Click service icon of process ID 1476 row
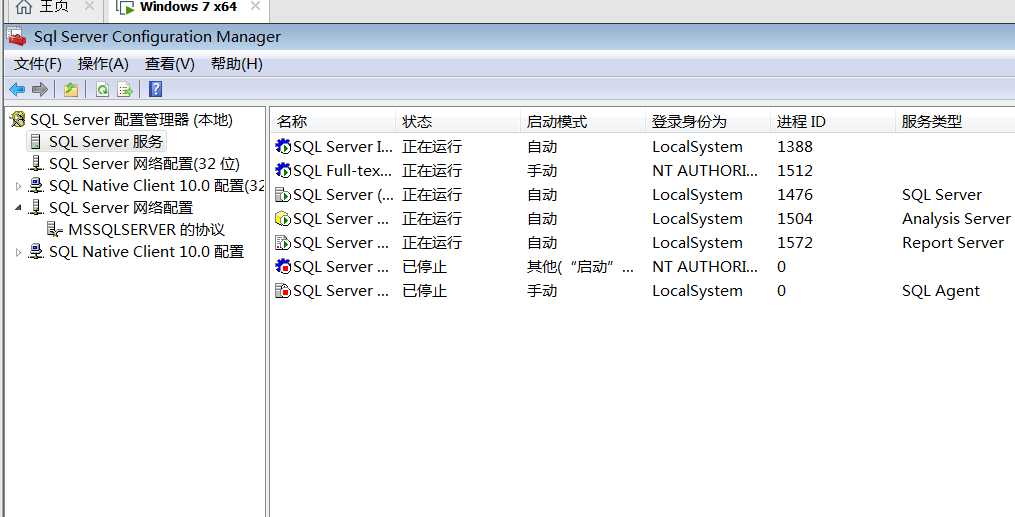 click(283, 195)
